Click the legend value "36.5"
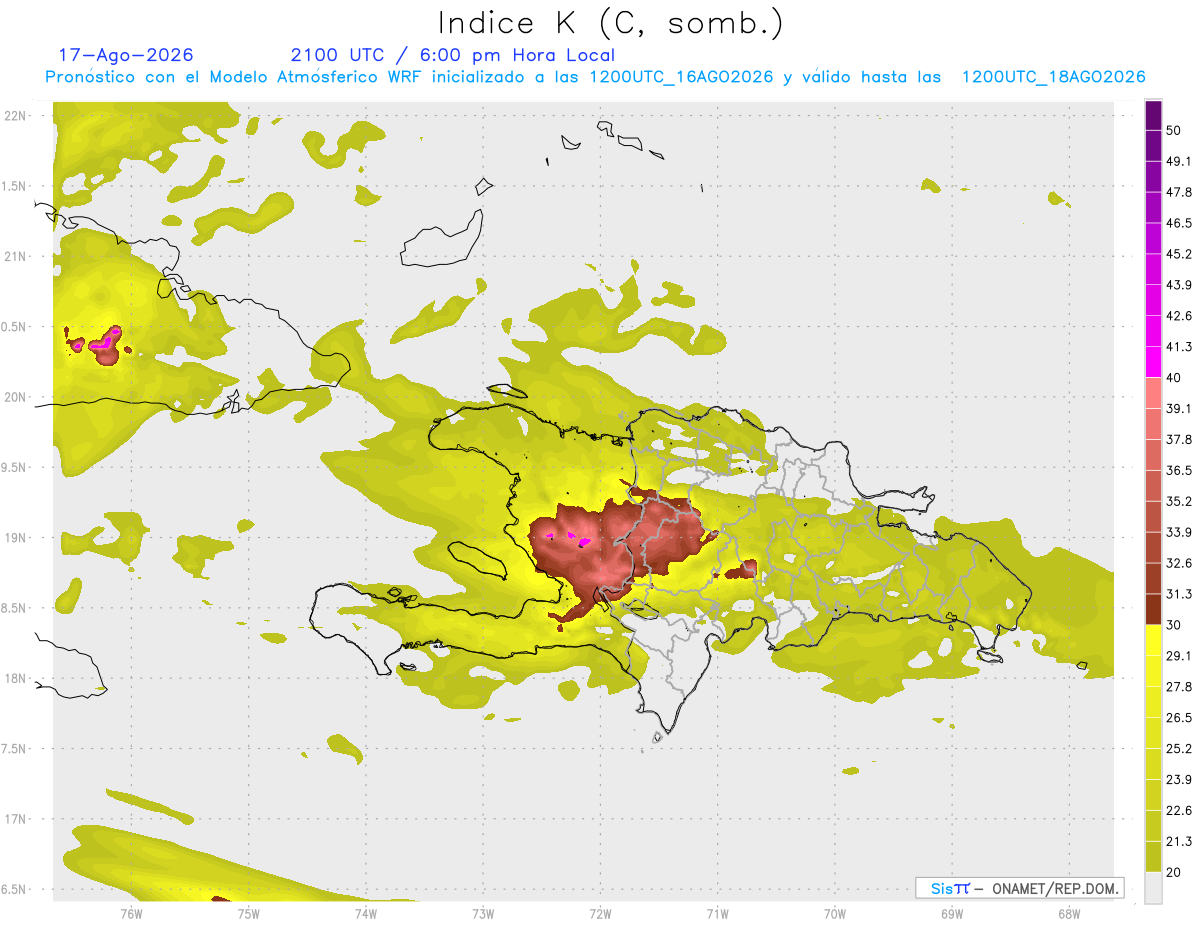 1179,470
